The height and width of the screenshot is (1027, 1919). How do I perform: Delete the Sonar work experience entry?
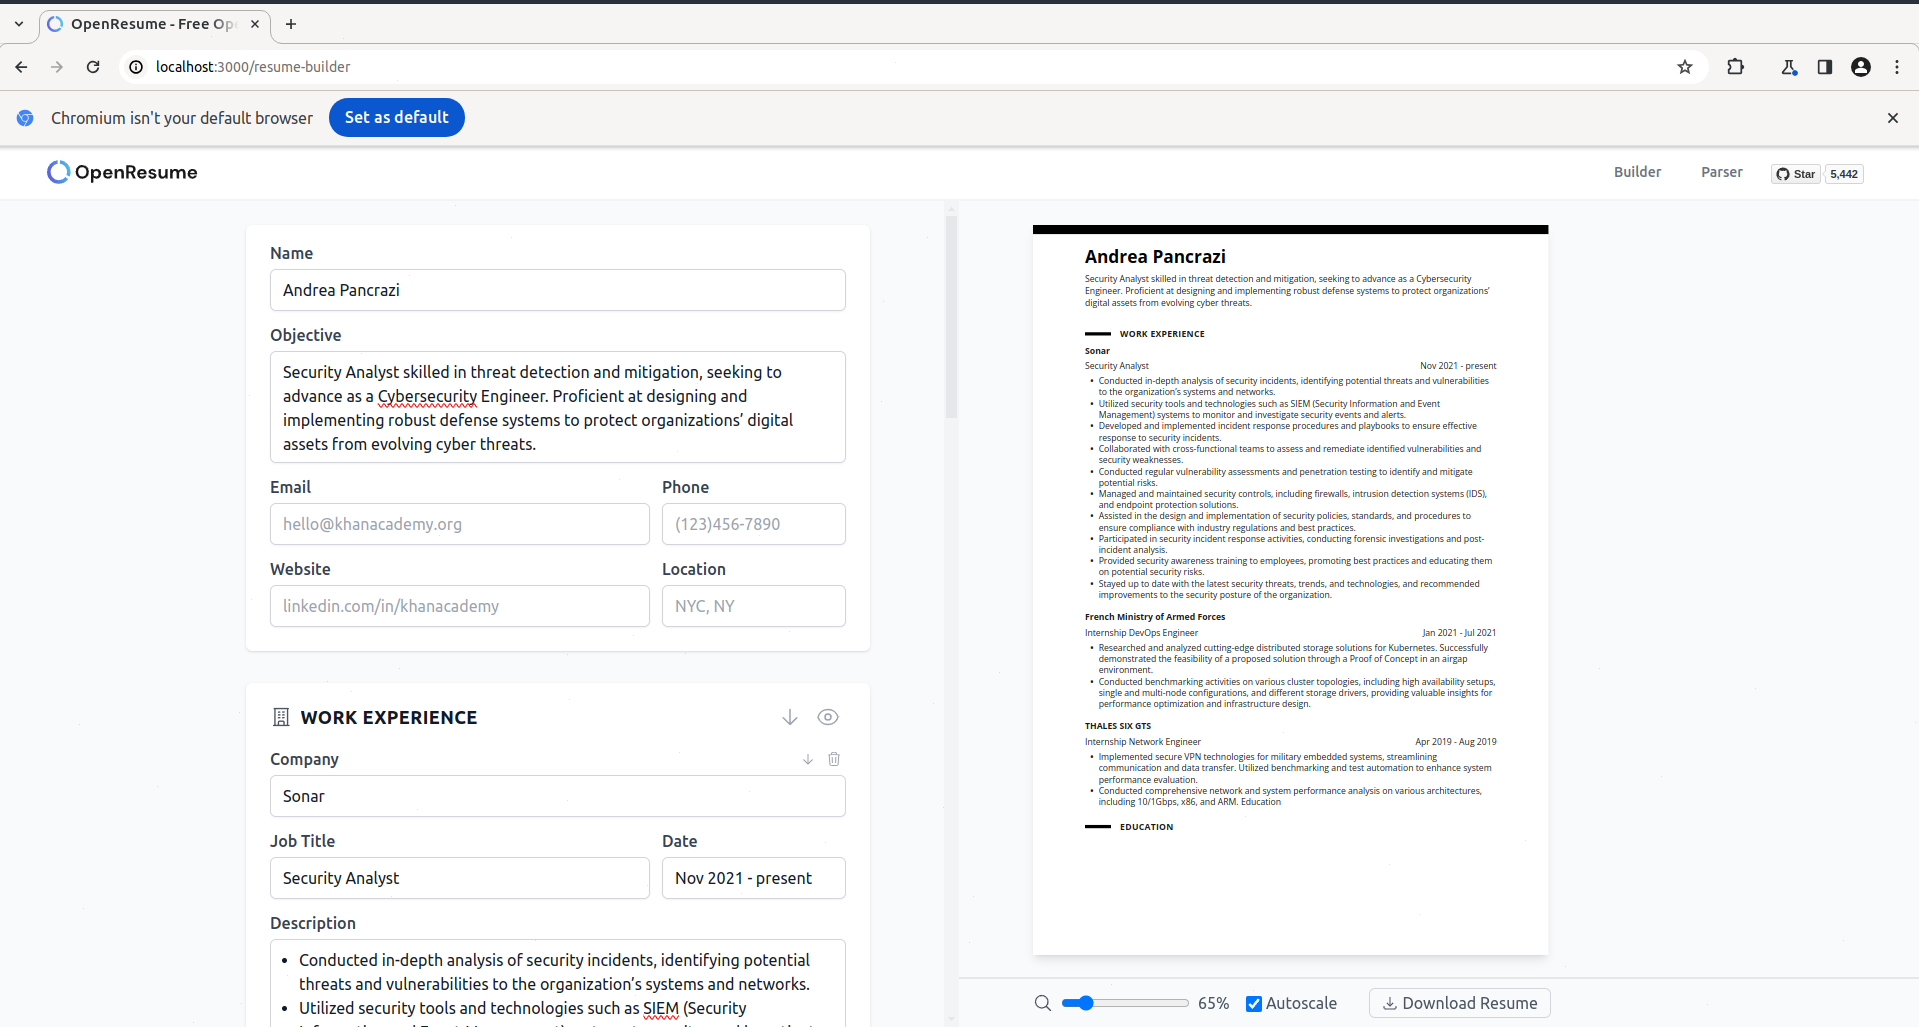[834, 759]
